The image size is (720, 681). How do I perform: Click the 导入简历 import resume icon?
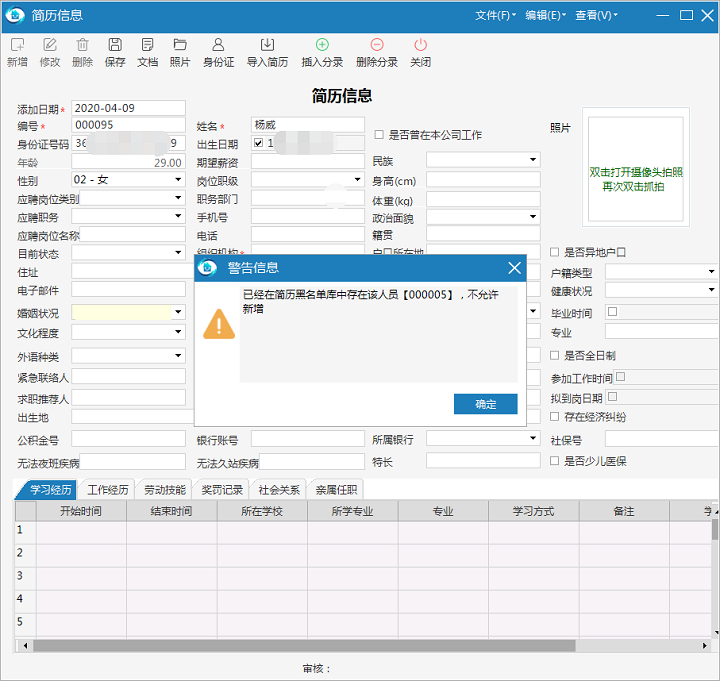point(267,45)
